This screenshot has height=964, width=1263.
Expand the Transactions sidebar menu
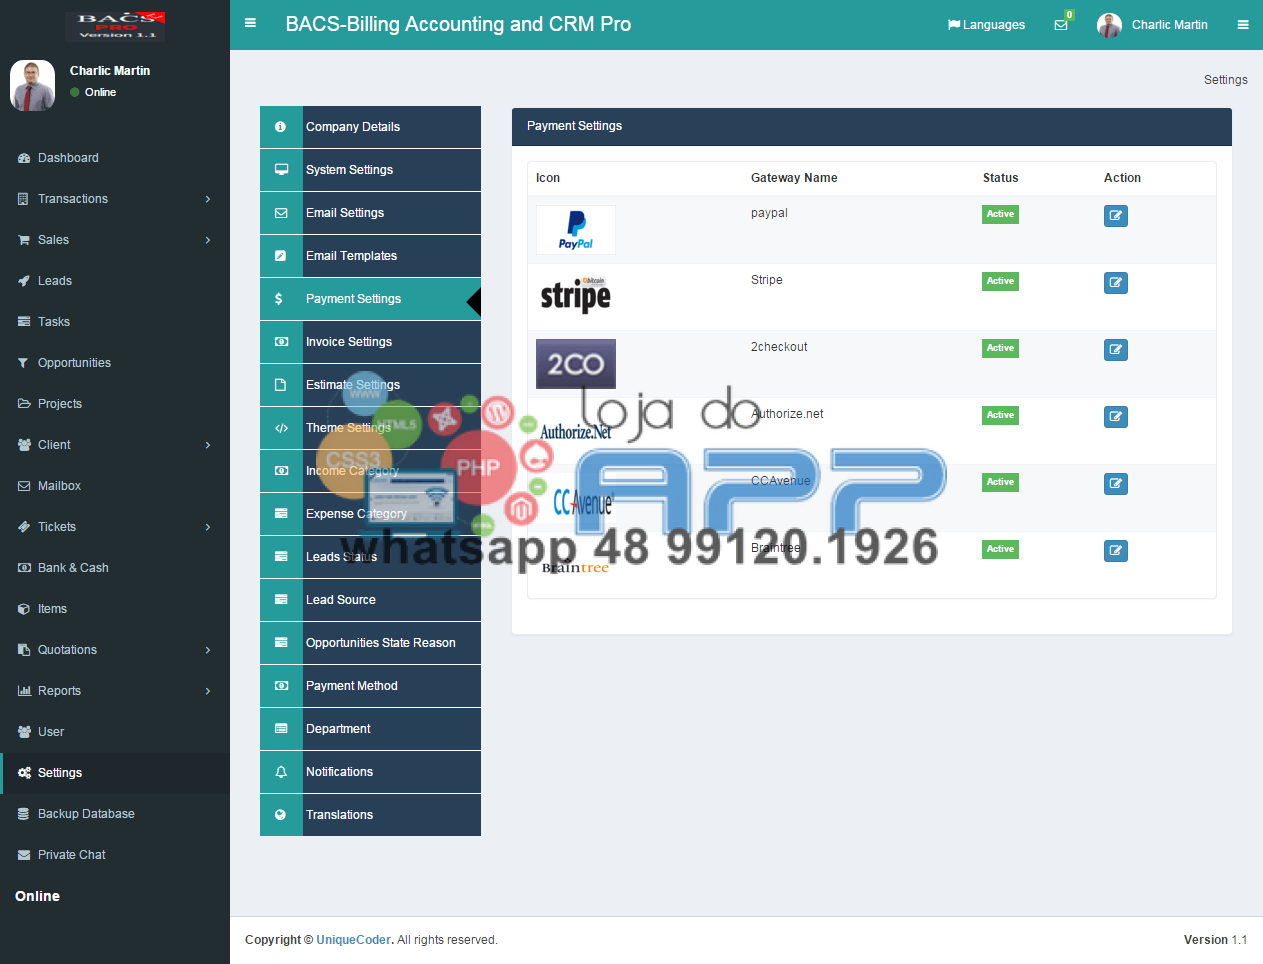[x=114, y=199]
